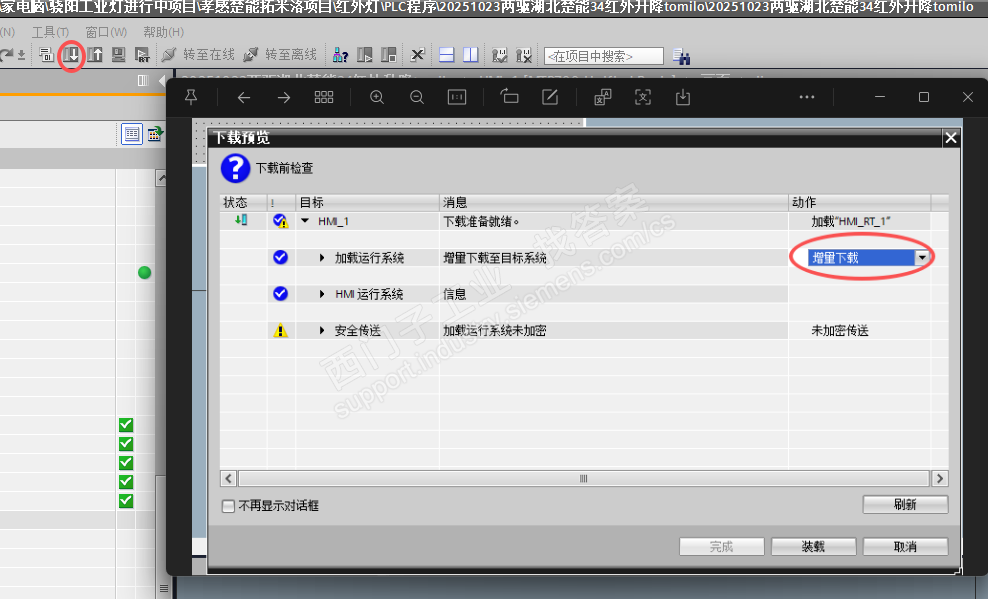988x599 pixels.
Task: Click the disabled 完成 finish button
Action: tap(721, 547)
